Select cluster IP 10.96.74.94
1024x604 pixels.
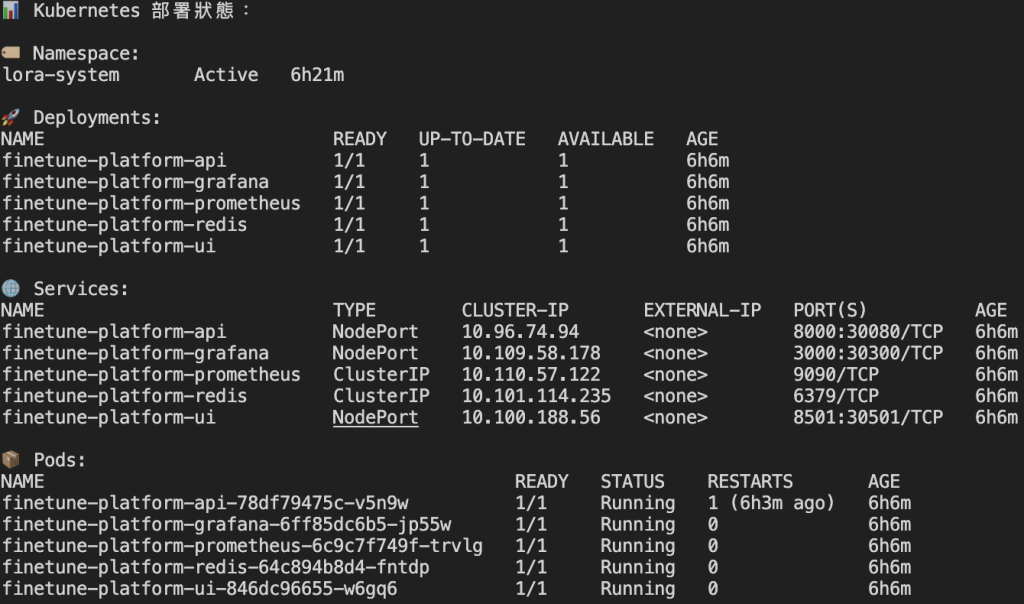520,332
